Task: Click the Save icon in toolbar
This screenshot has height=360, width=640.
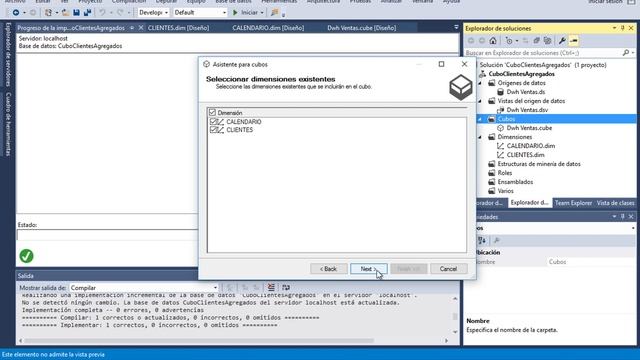Action: coord(76,13)
